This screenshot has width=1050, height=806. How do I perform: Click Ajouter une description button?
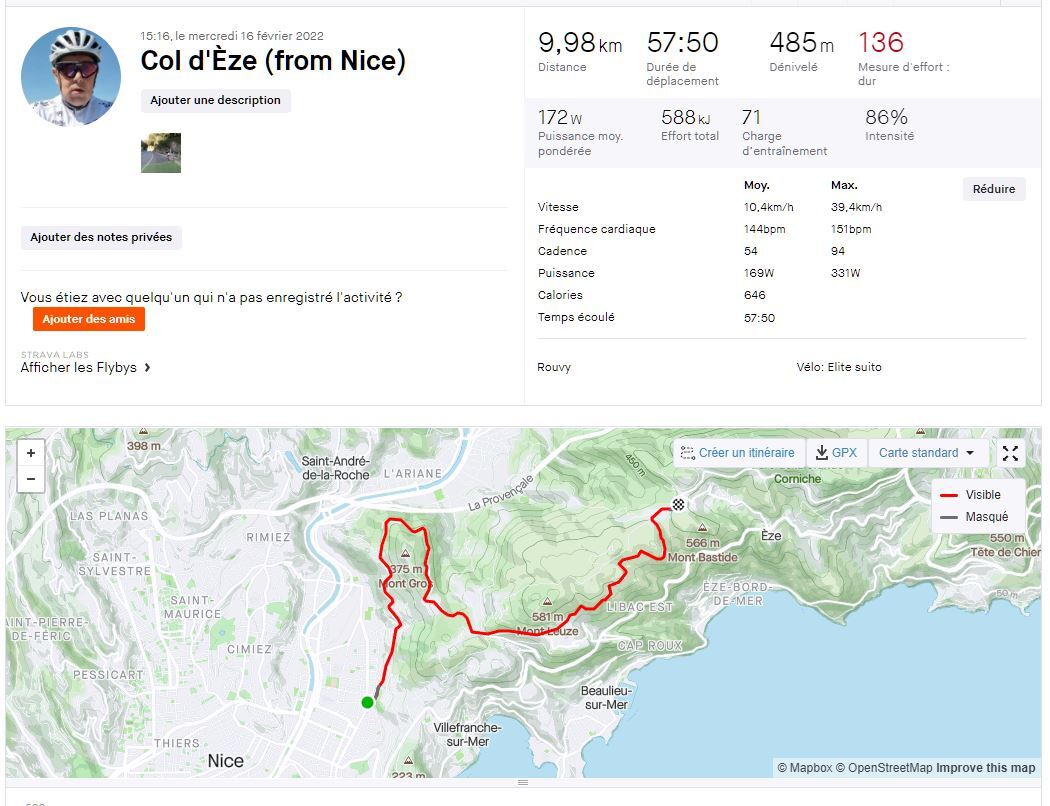pyautogui.click(x=215, y=100)
